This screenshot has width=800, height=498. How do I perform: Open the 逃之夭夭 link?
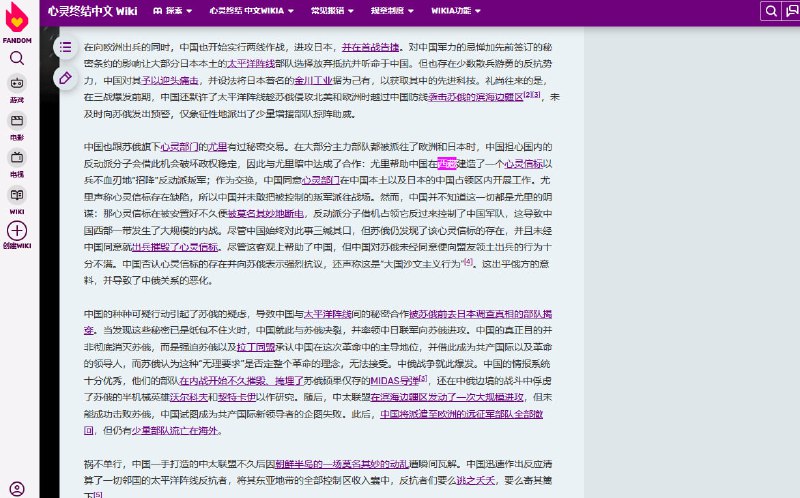click(476, 481)
